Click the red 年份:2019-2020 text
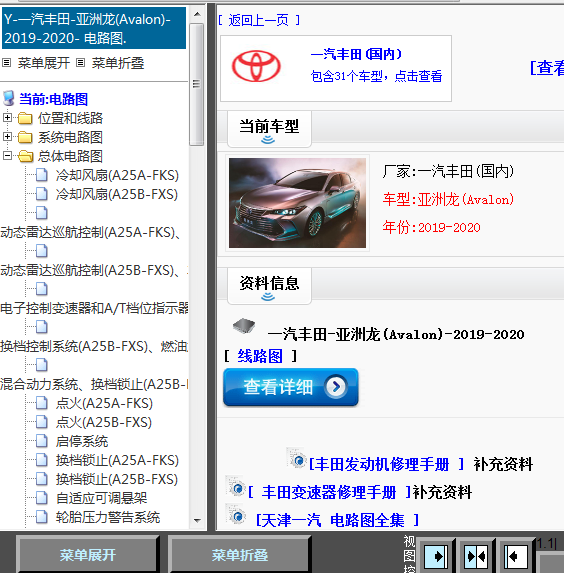 pyautogui.click(x=431, y=227)
